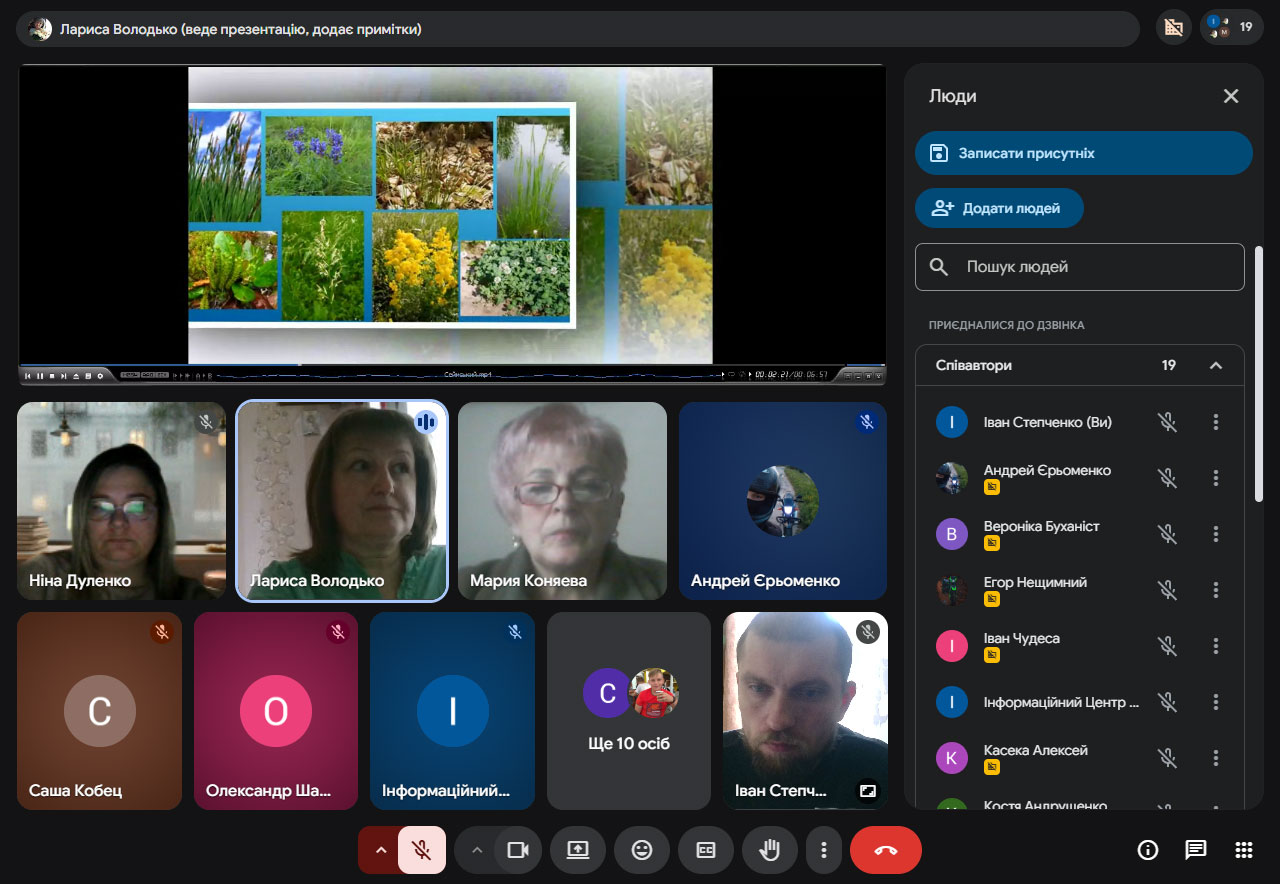Click the people panel scrollbar
The image size is (1280, 884).
click(x=1259, y=375)
